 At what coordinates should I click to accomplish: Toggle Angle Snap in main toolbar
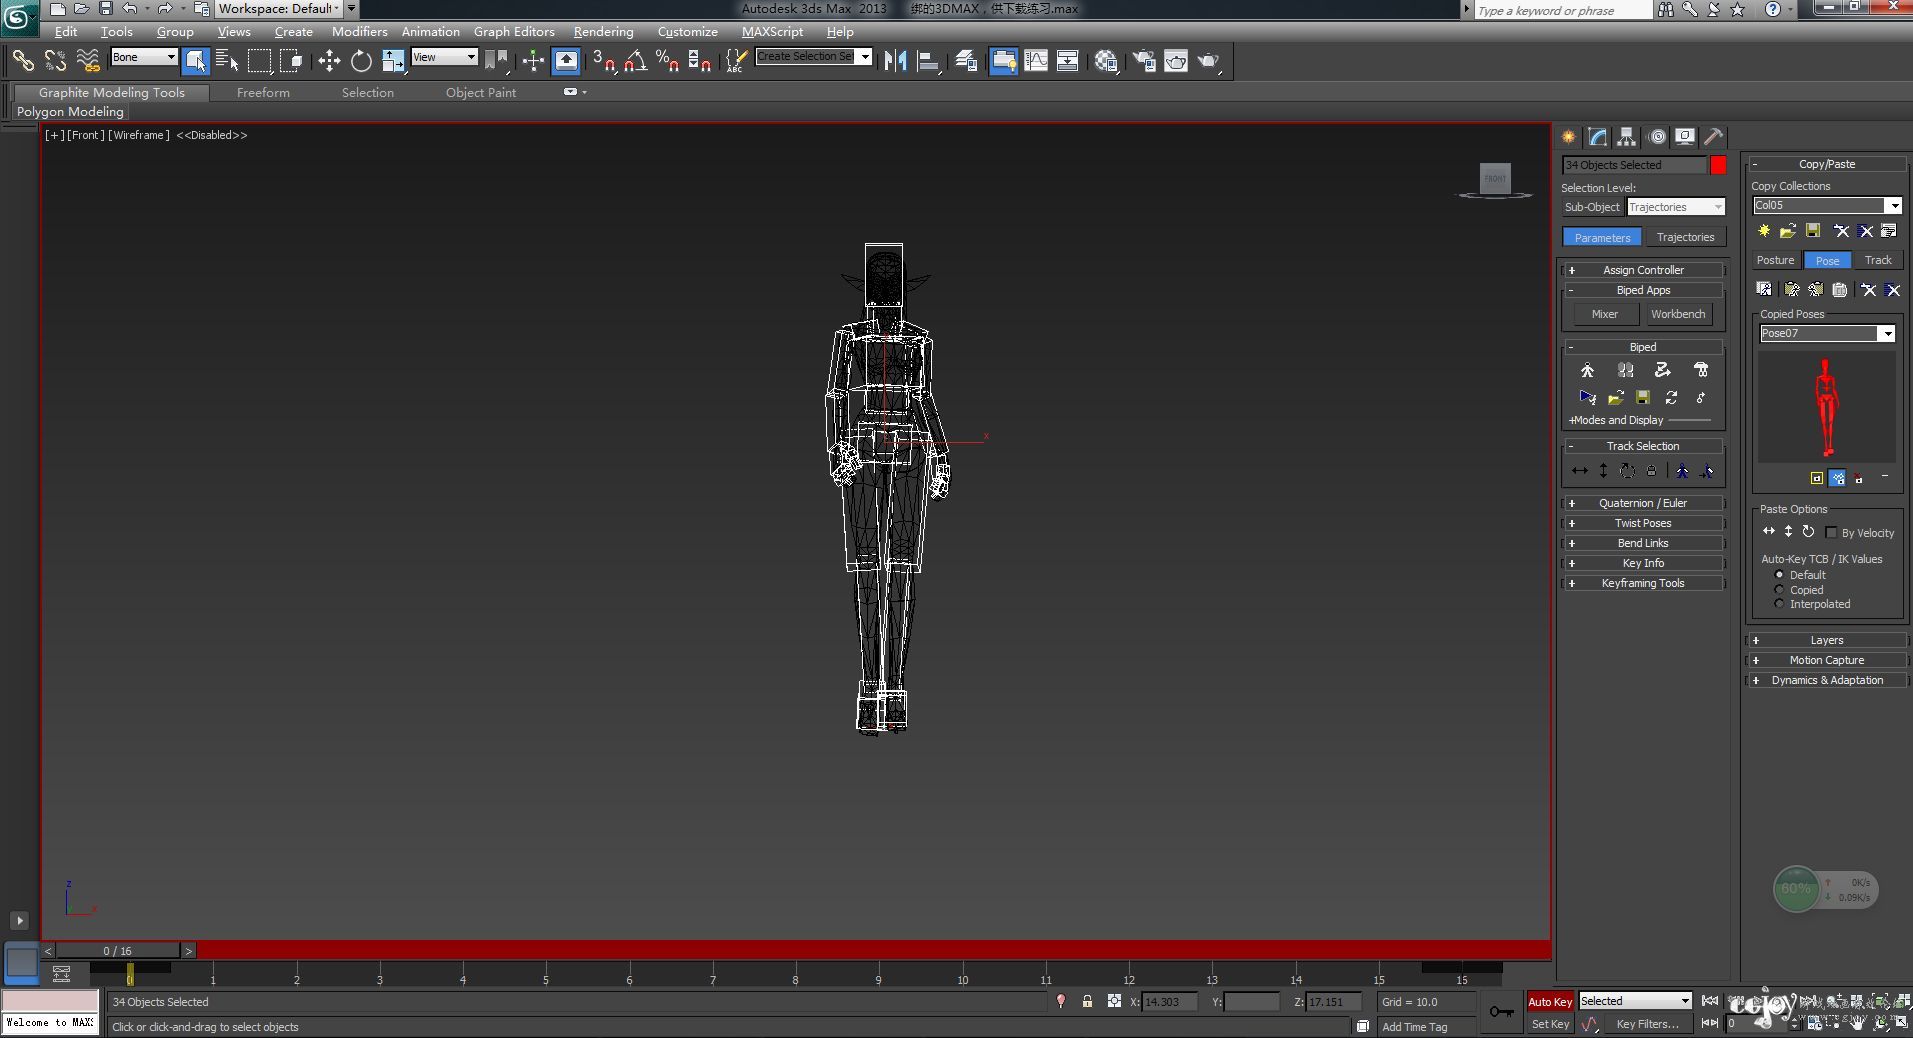point(635,61)
